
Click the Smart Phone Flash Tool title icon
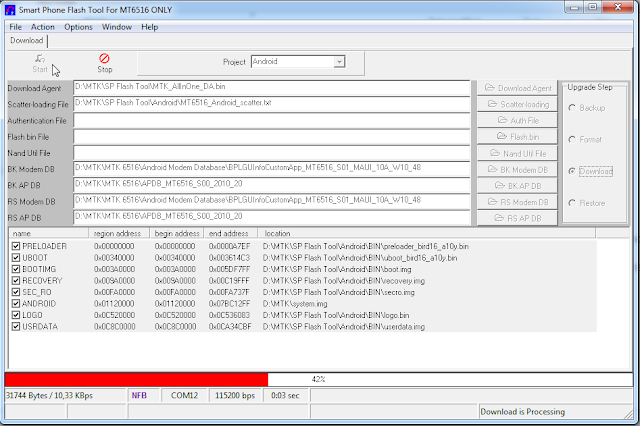point(10,10)
